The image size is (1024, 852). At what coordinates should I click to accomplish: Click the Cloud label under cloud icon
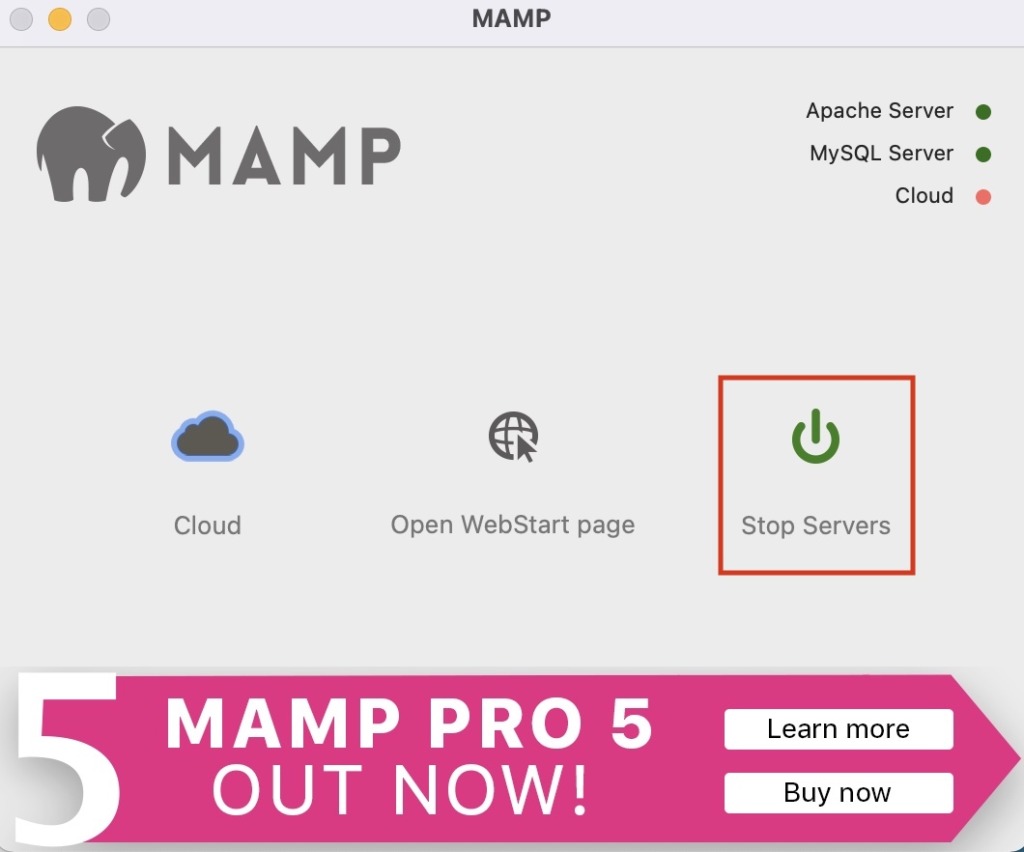208,526
